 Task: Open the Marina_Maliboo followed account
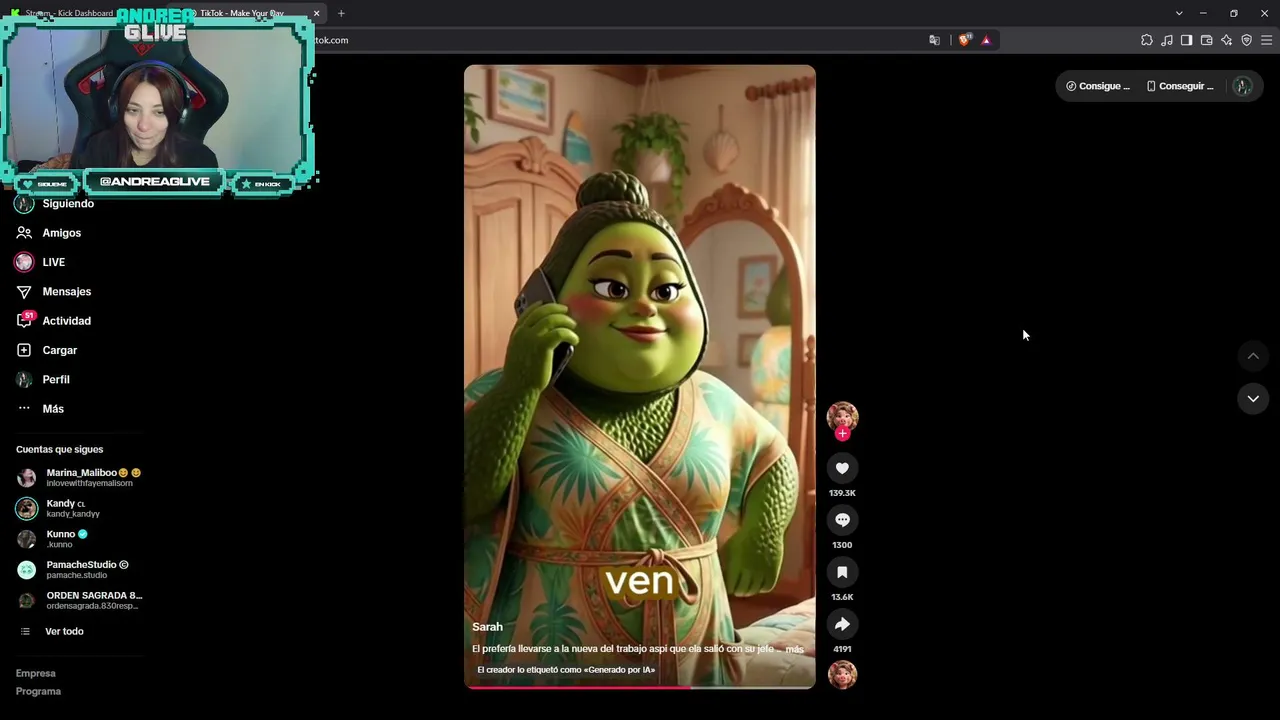[x=78, y=477]
